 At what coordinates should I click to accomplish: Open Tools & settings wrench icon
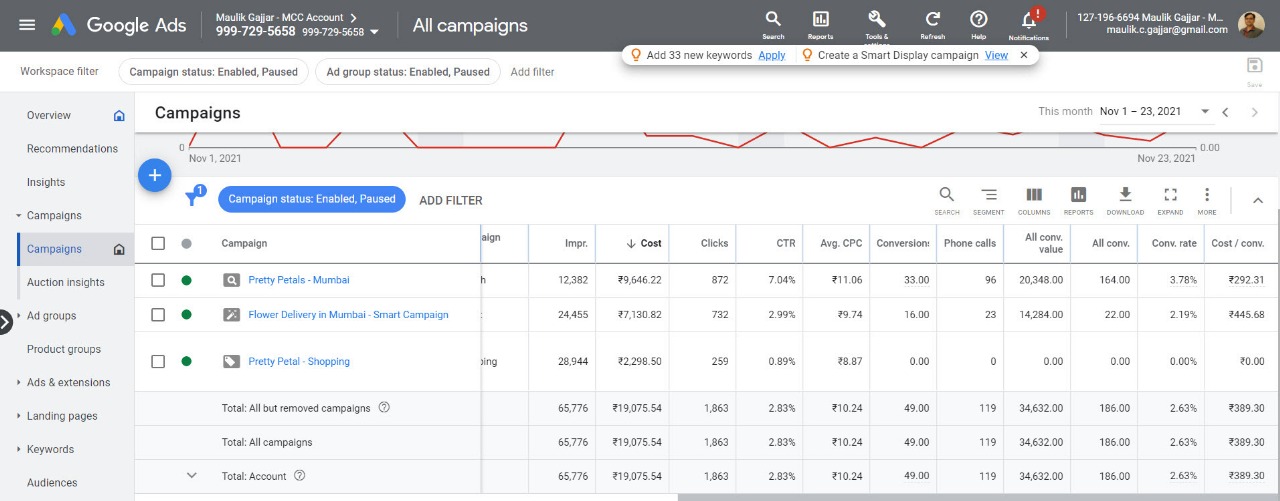tap(876, 20)
